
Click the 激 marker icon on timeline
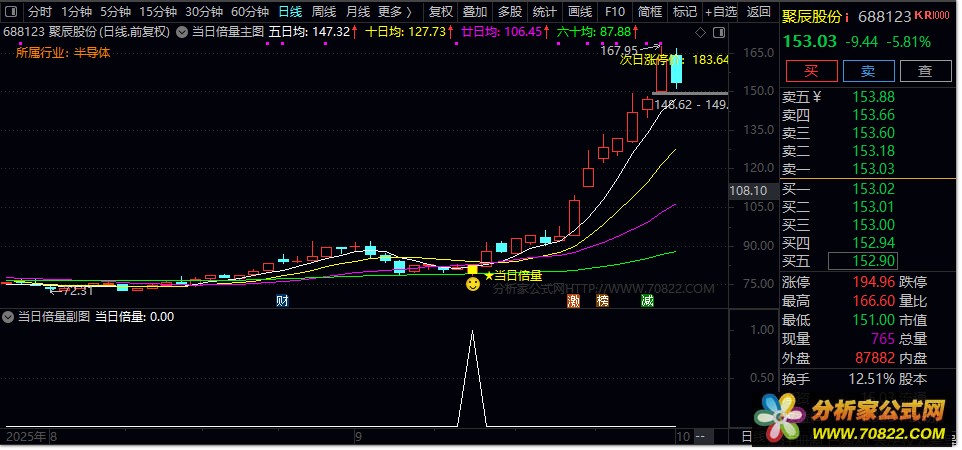coord(574,301)
